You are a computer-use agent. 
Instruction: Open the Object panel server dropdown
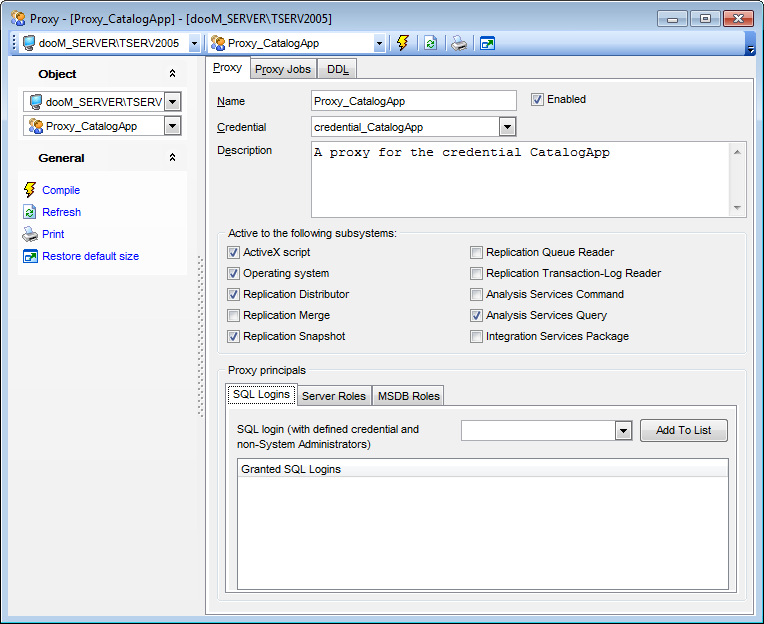click(x=172, y=102)
